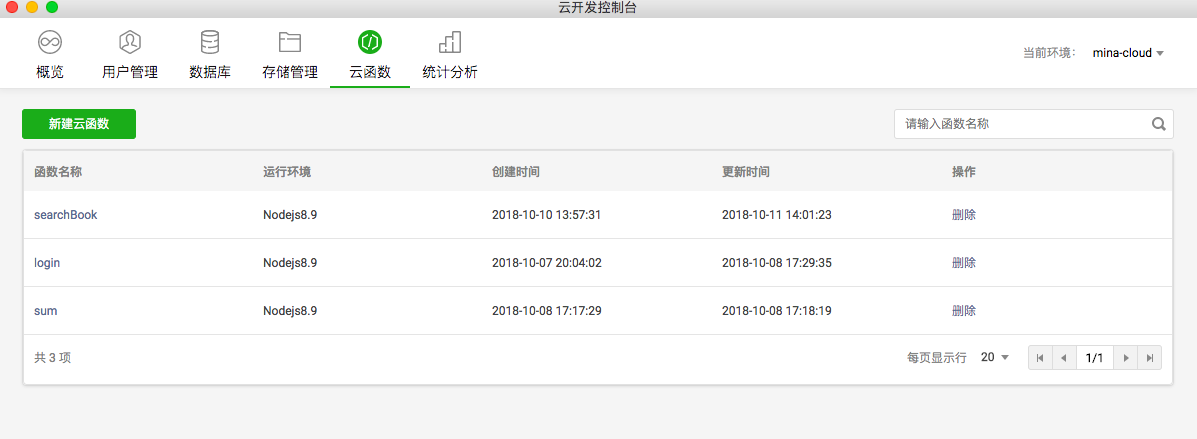Image resolution: width=1197 pixels, height=439 pixels.
Task: Go to the next page arrow
Action: [1126, 358]
